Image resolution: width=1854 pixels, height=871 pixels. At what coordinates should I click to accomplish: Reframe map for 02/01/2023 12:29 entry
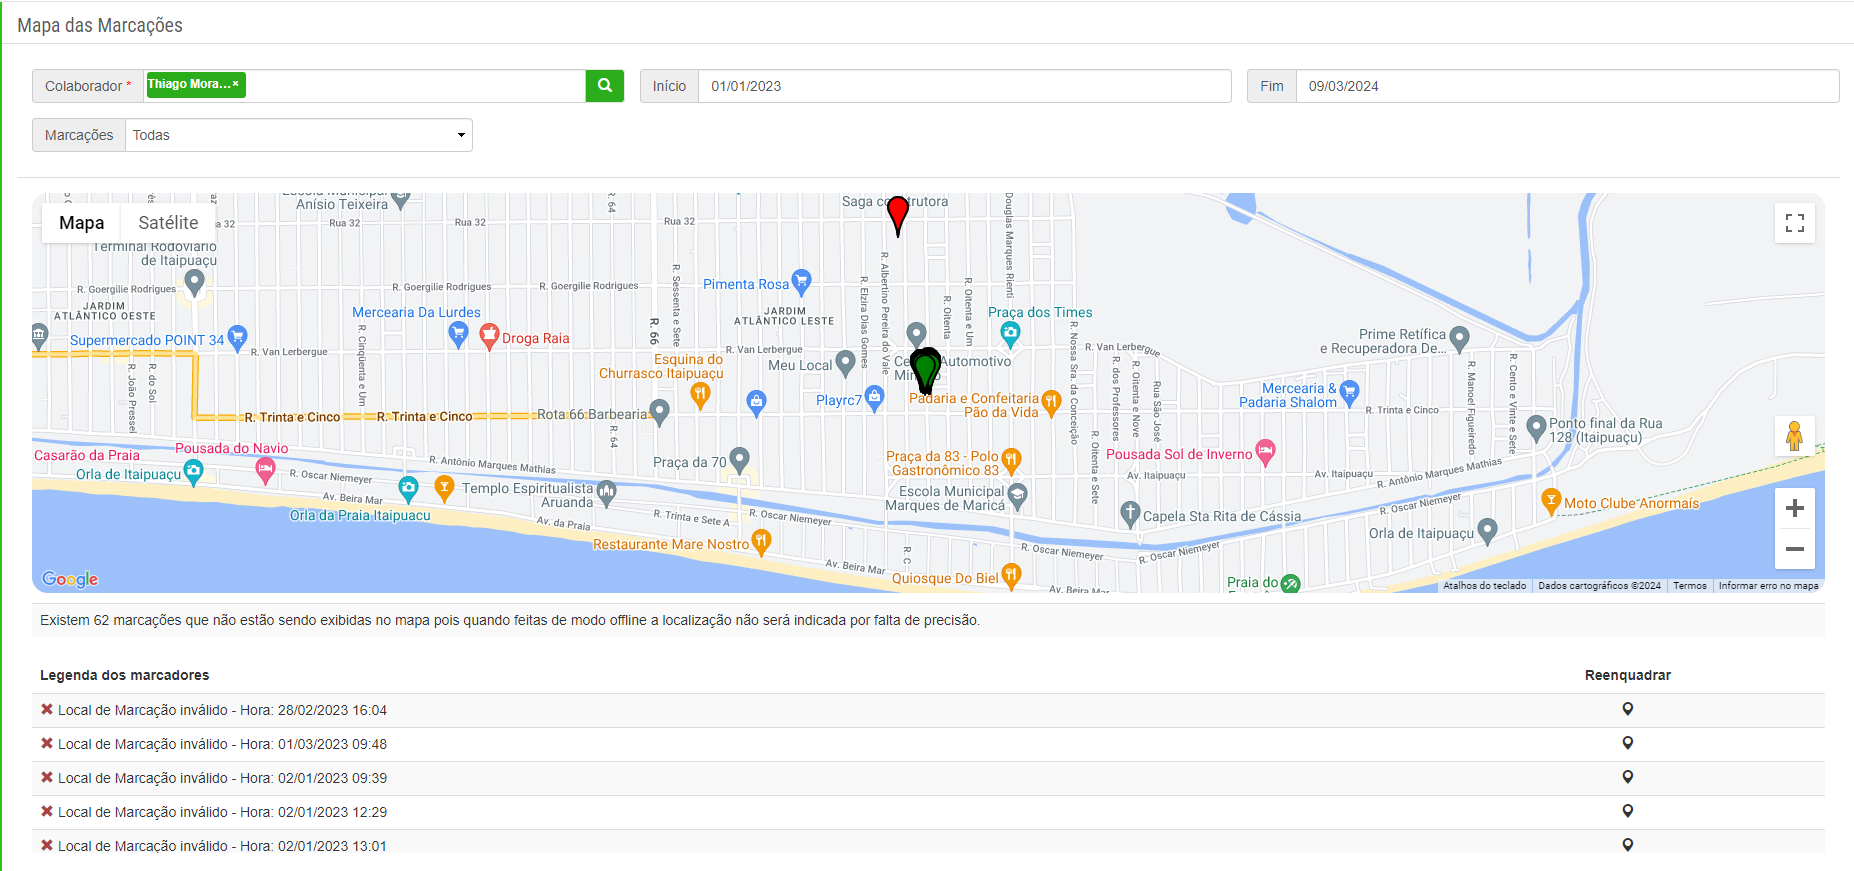(1628, 811)
